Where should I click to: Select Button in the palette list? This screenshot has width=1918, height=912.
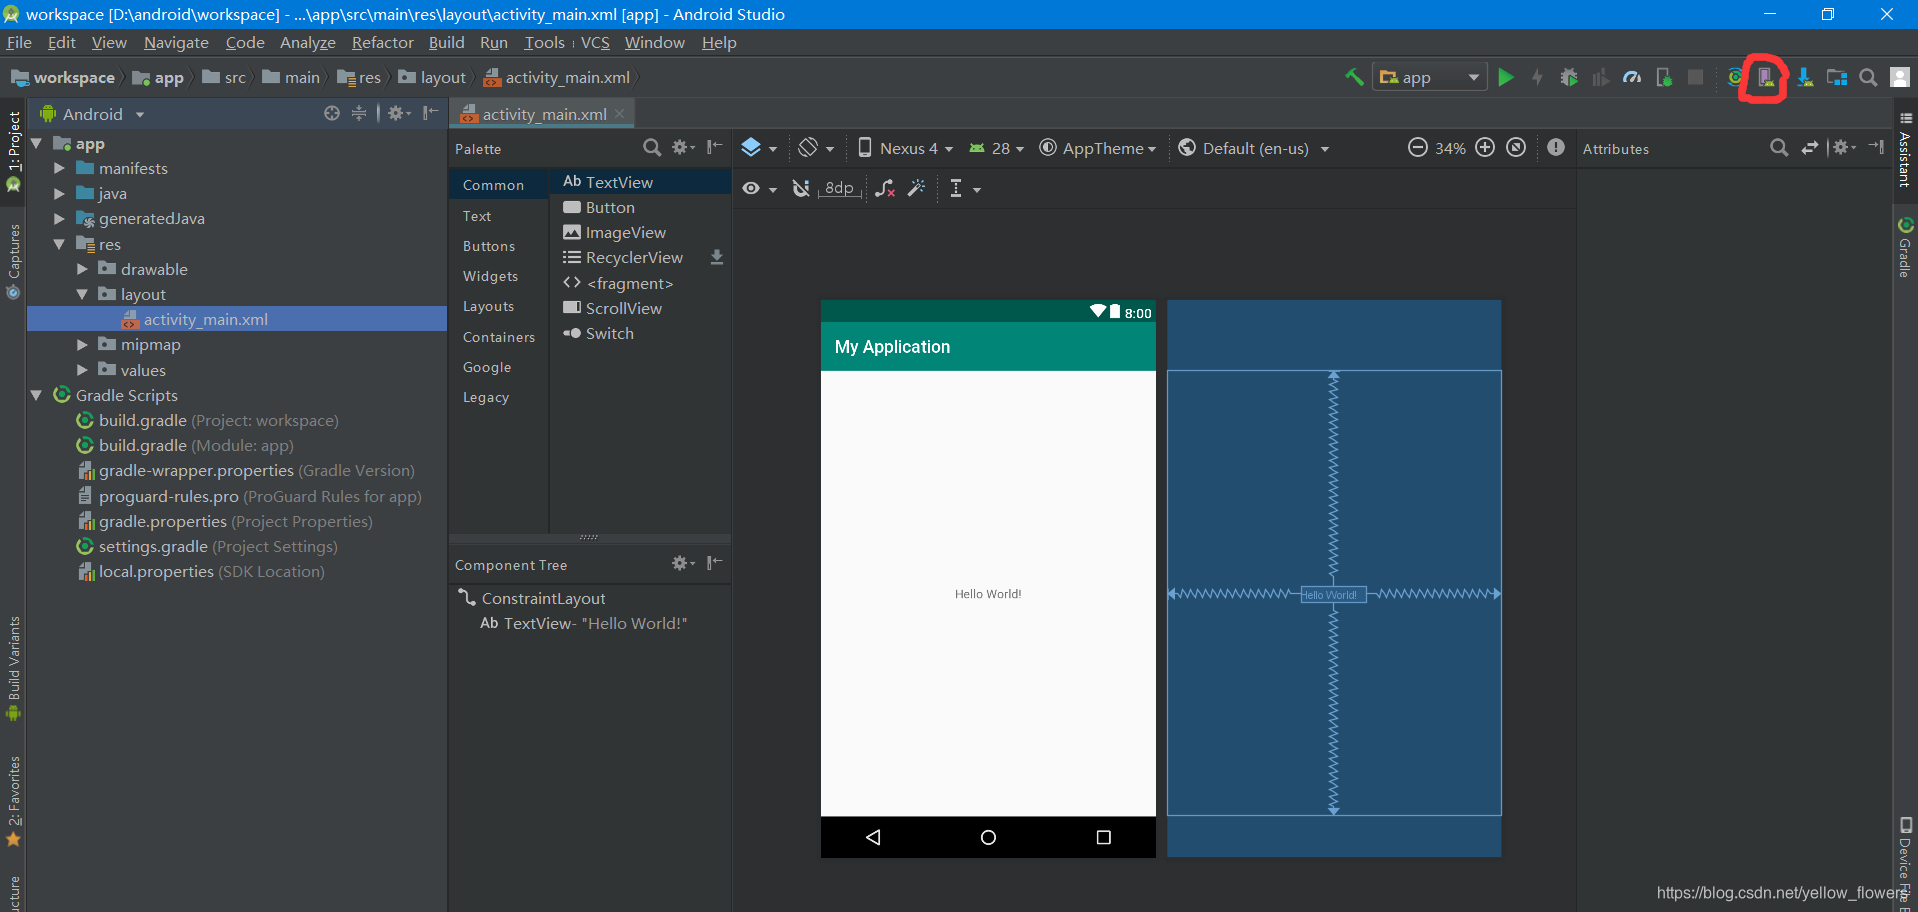point(640,207)
